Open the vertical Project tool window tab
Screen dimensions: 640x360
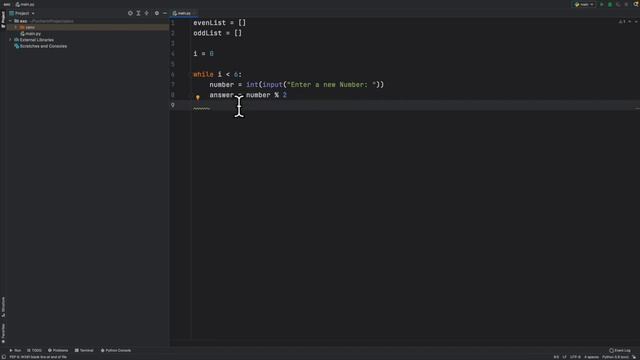[3, 20]
